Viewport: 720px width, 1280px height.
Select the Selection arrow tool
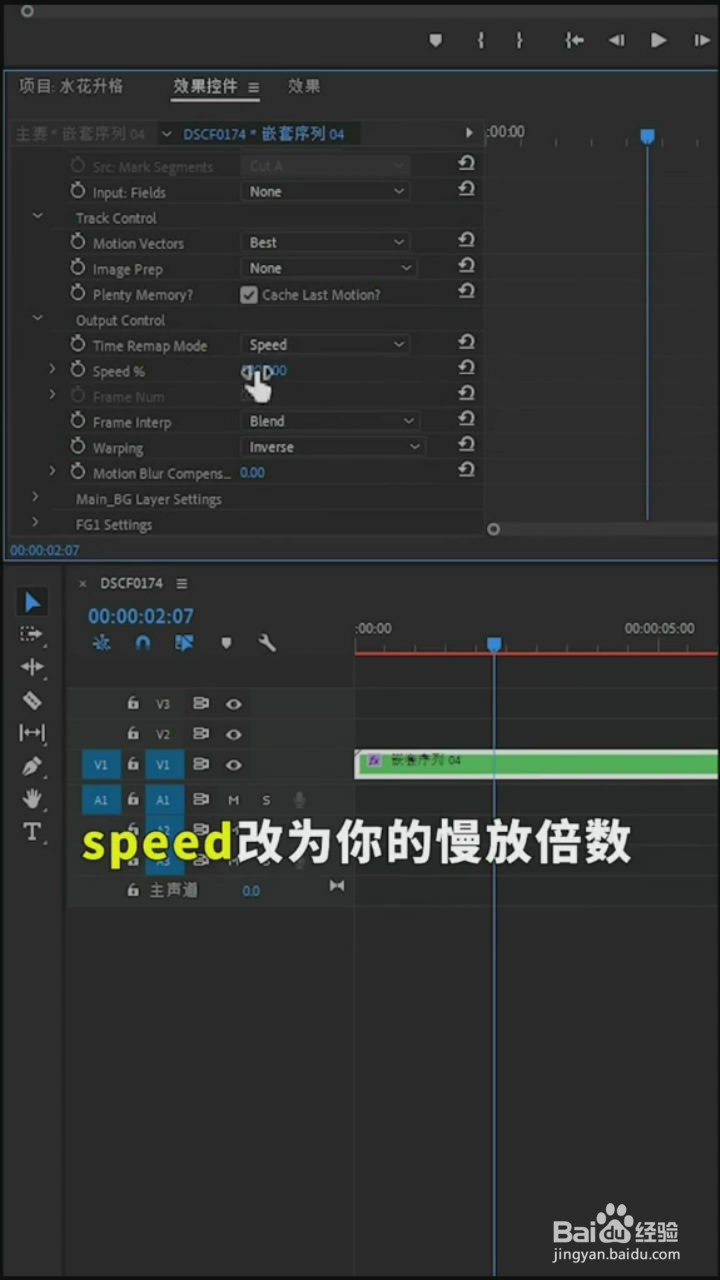(32, 601)
